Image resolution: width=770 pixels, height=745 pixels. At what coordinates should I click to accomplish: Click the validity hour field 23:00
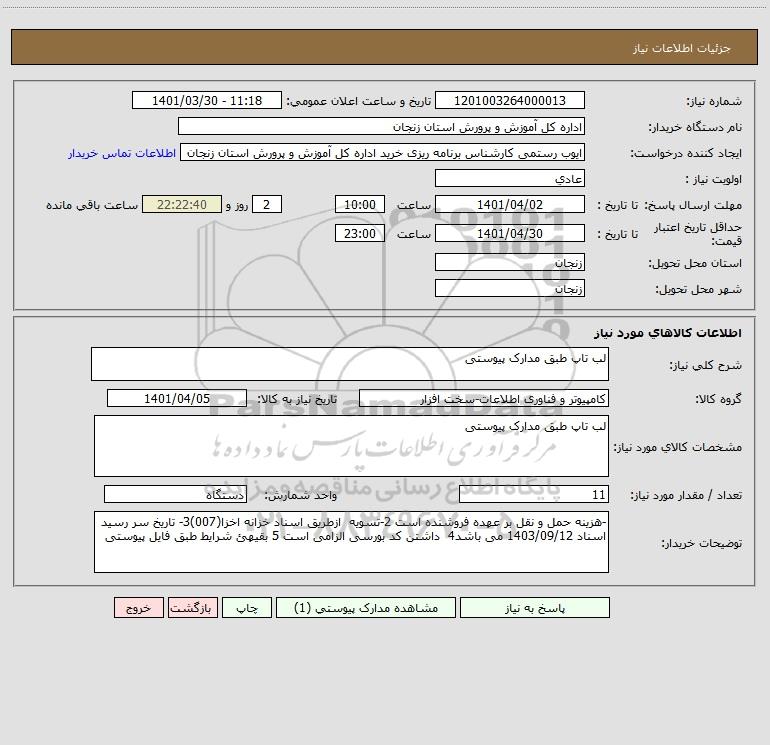coord(359,233)
